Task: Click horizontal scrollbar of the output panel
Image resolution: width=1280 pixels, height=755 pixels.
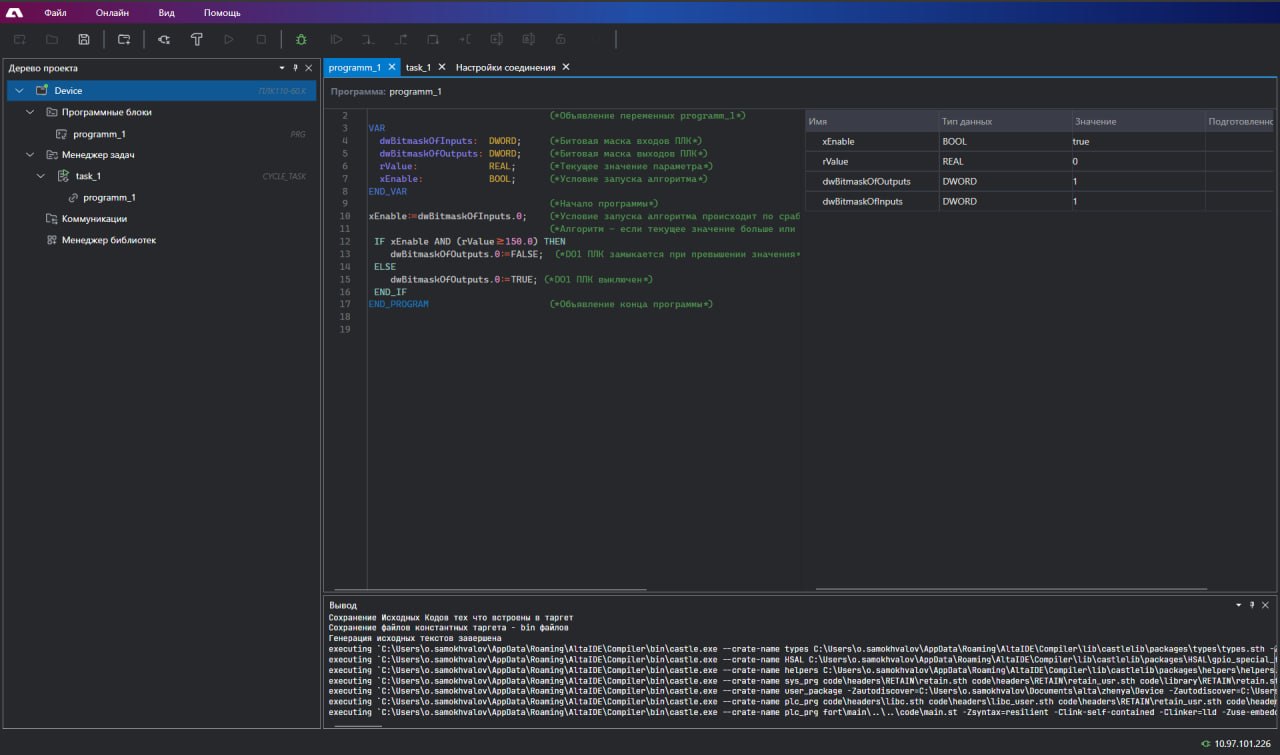Action: 357,725
